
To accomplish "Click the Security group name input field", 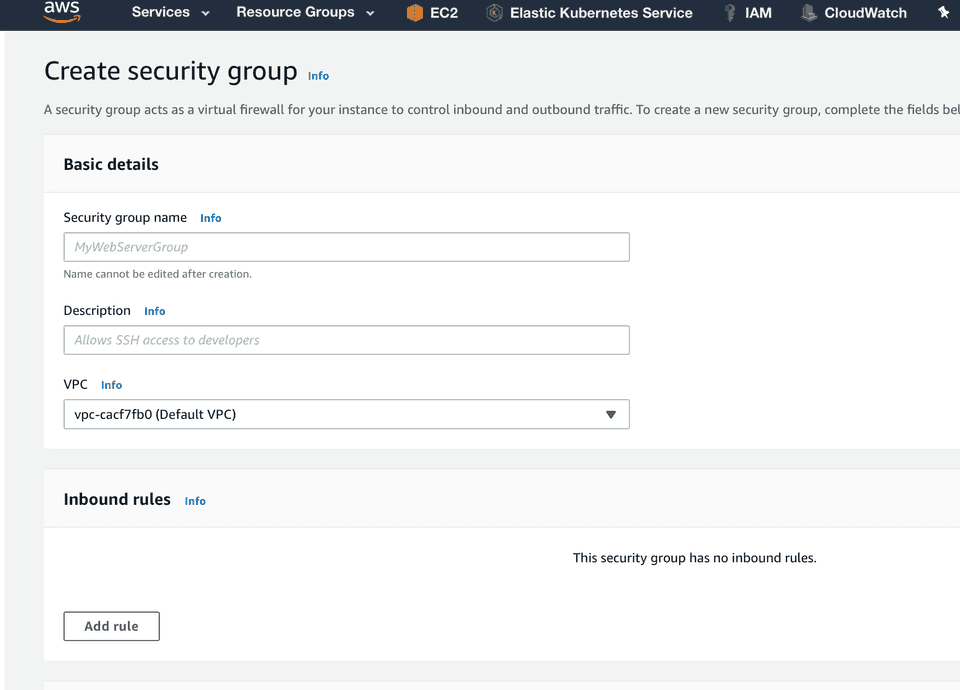I will point(346,247).
